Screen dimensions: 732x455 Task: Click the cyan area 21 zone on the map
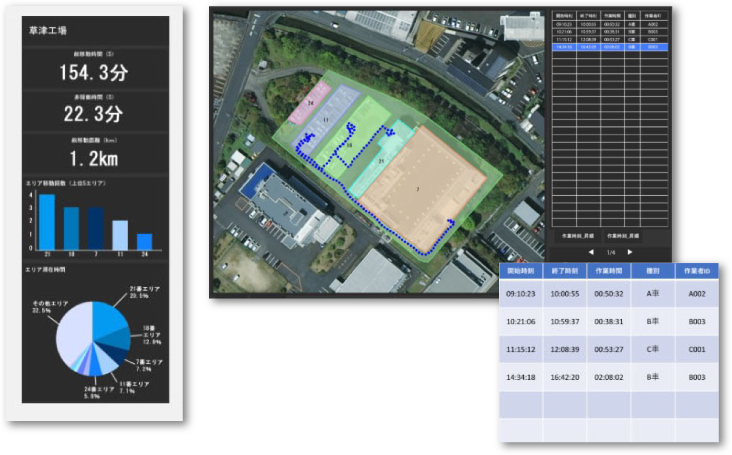tap(382, 160)
